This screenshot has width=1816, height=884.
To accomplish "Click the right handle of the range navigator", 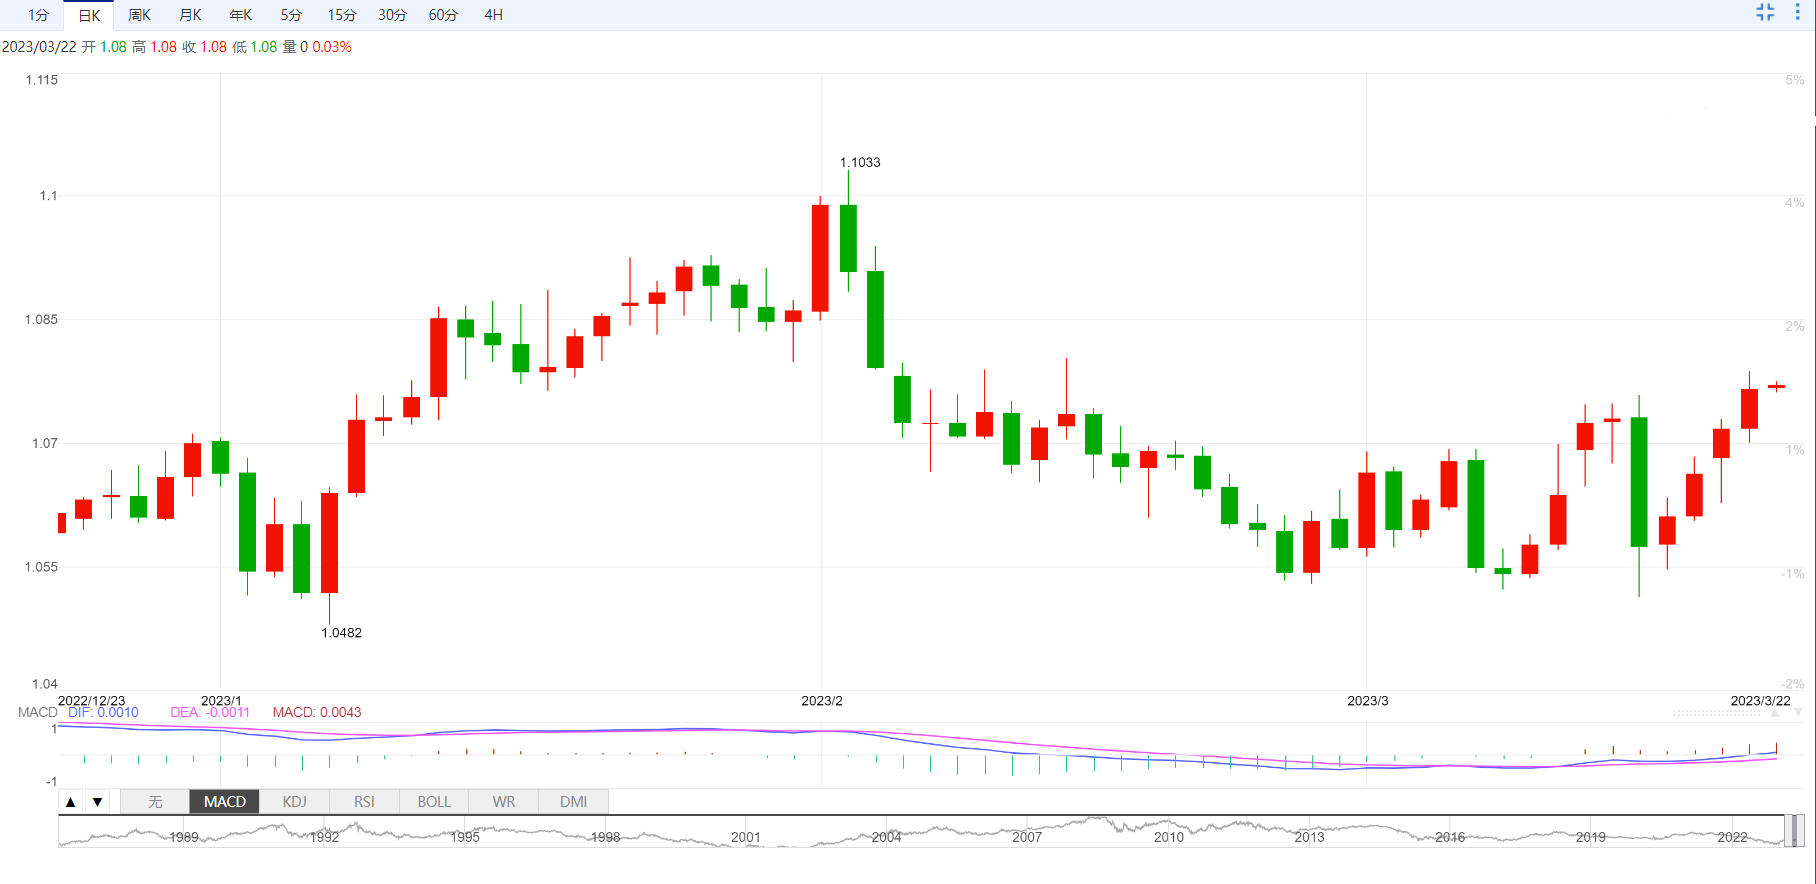I will tap(1799, 831).
